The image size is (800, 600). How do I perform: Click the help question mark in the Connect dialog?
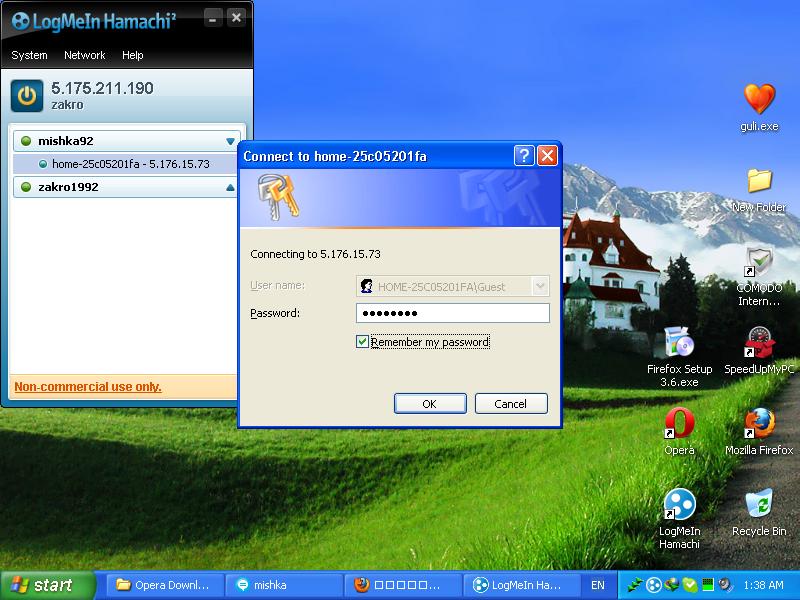pos(524,156)
